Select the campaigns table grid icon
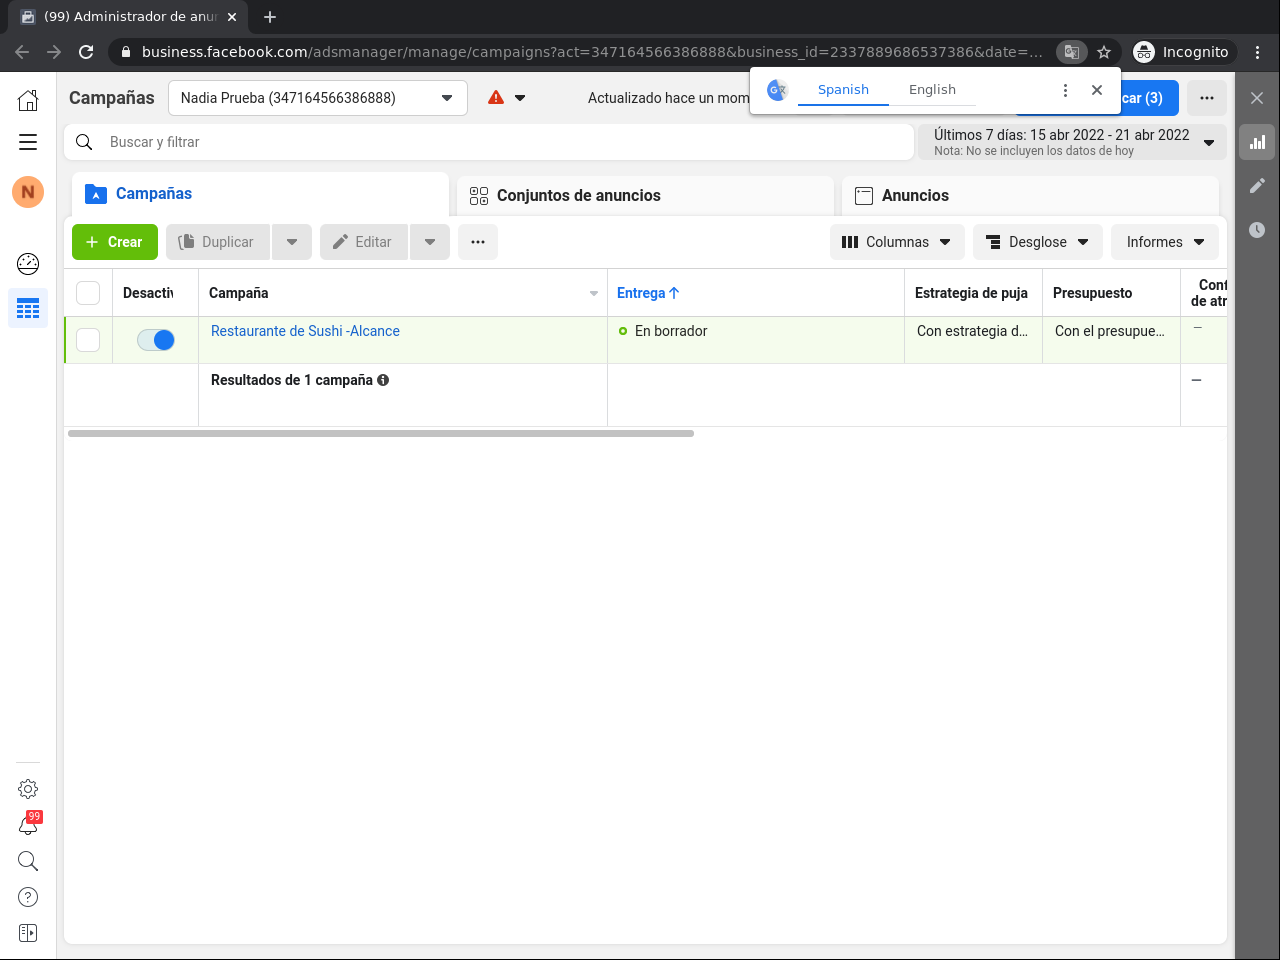This screenshot has height=960, width=1280. 28,308
